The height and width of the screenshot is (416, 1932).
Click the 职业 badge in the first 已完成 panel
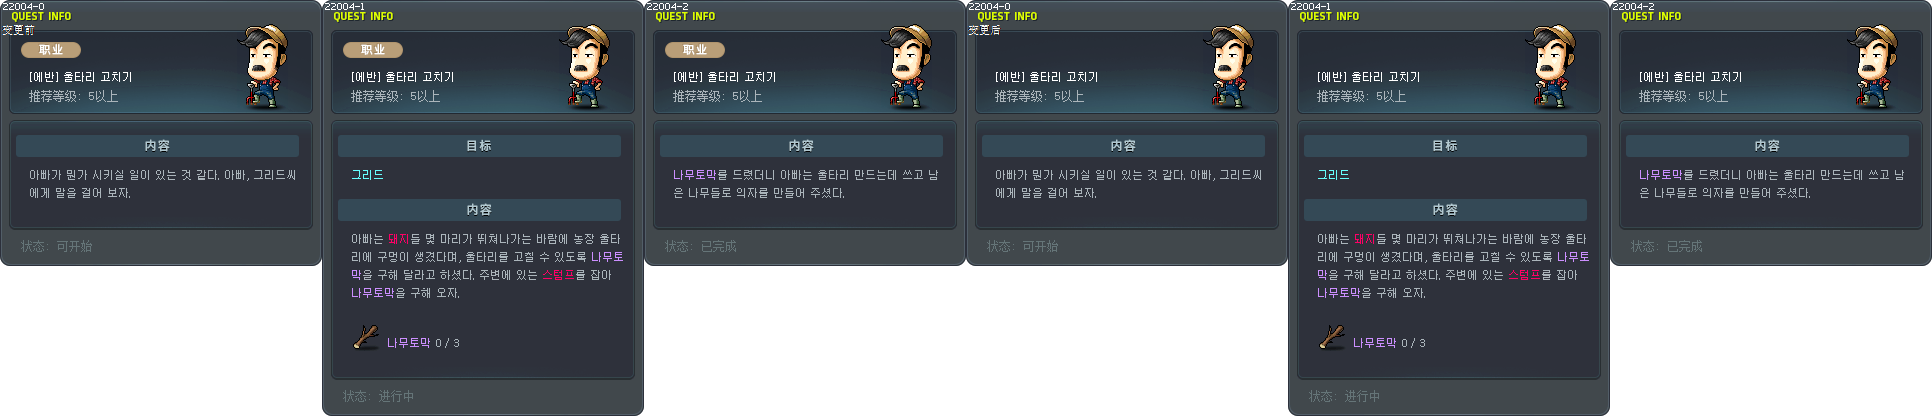click(x=695, y=50)
